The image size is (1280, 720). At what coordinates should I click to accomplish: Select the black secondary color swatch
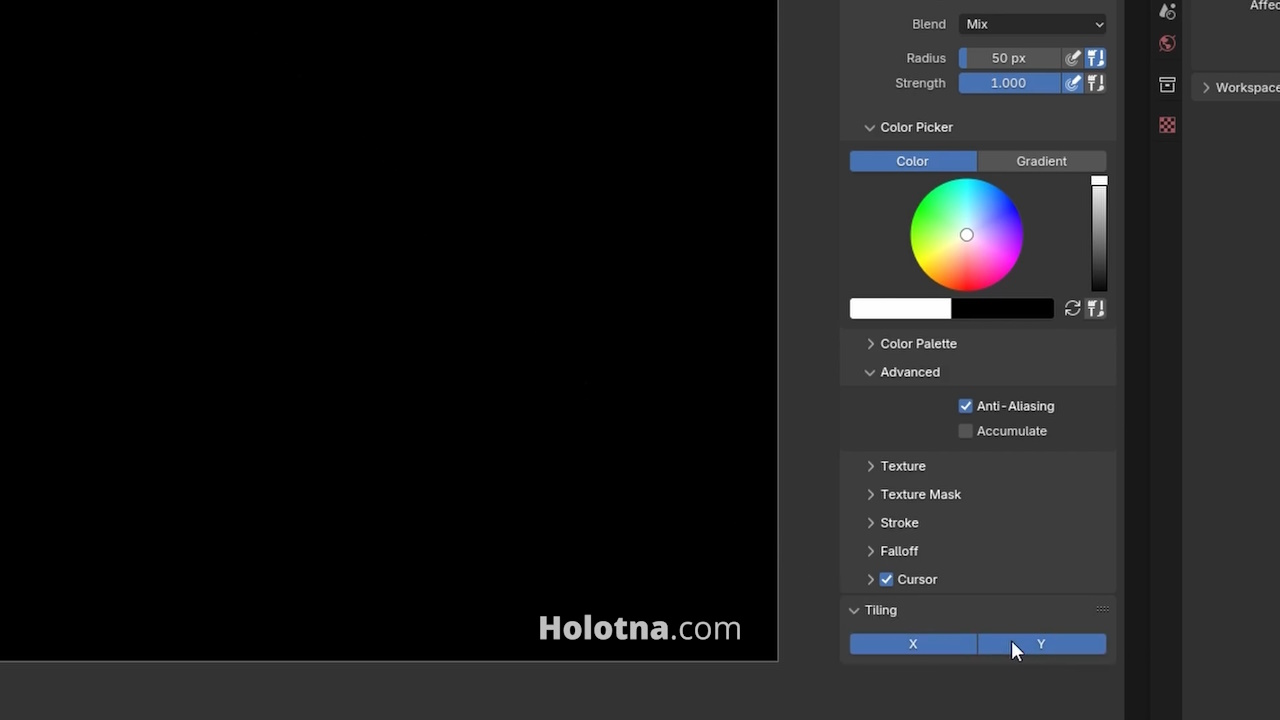point(1003,308)
